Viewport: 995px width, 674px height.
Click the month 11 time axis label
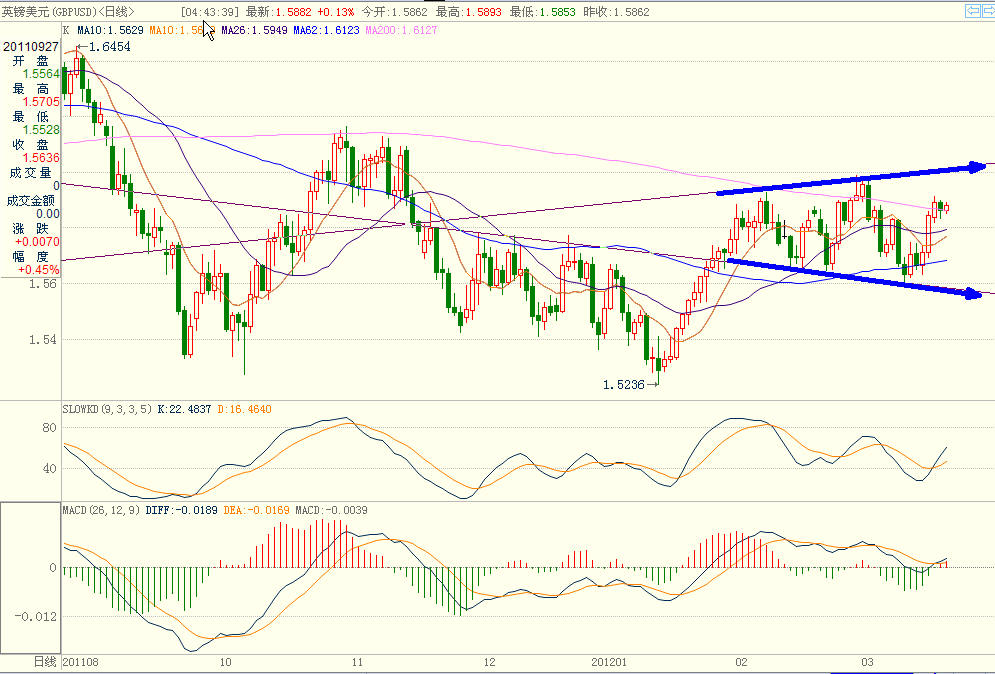tap(357, 663)
